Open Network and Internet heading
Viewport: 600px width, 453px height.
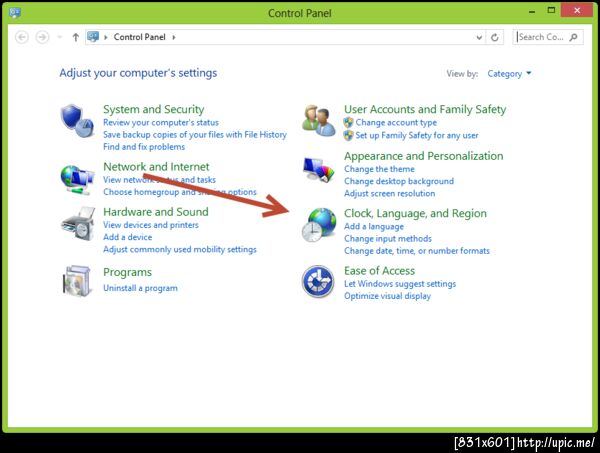157,167
